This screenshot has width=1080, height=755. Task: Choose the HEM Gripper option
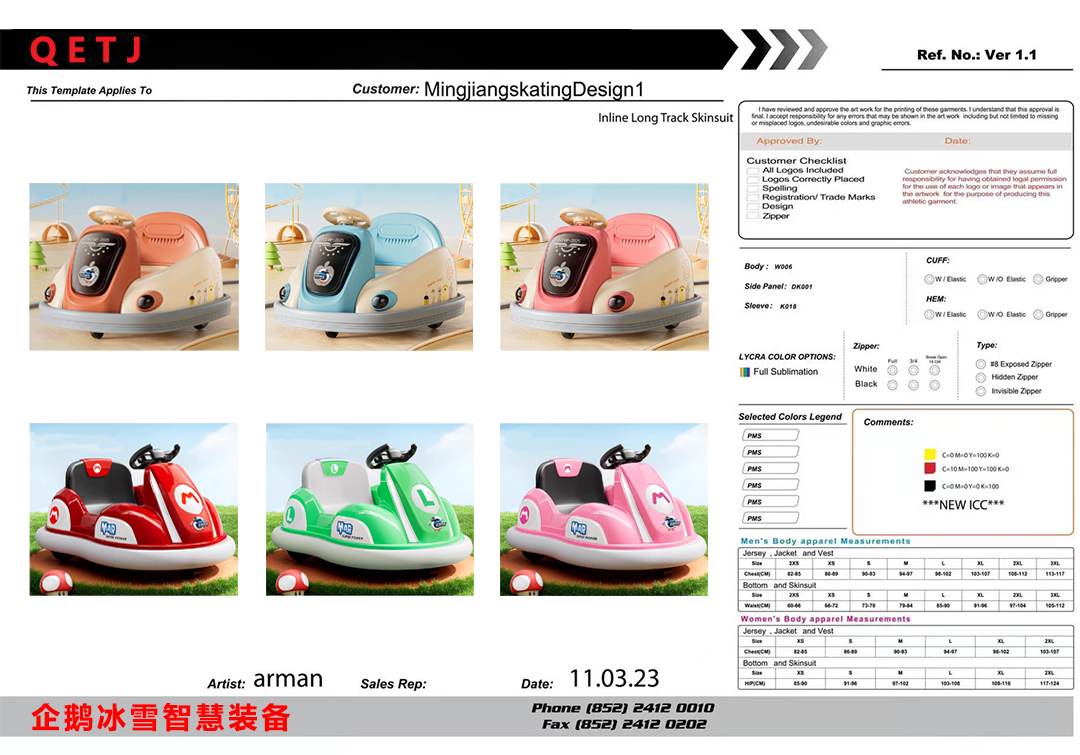1038,314
